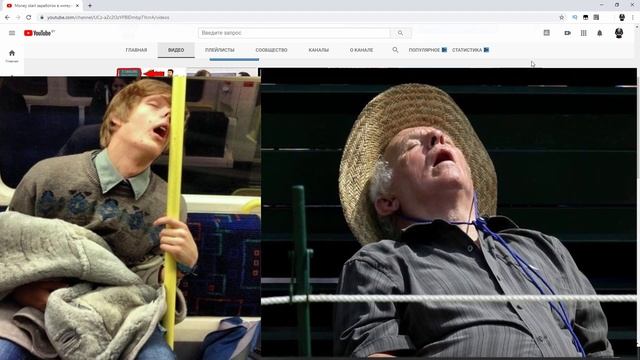Open the YouTube account avatar menu
The width and height of the screenshot is (640, 360).
click(x=619, y=33)
